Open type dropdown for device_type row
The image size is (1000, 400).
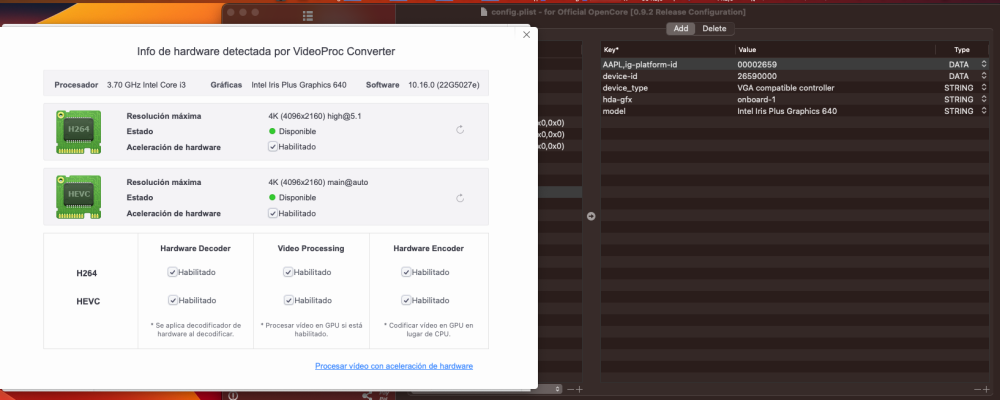point(984,87)
